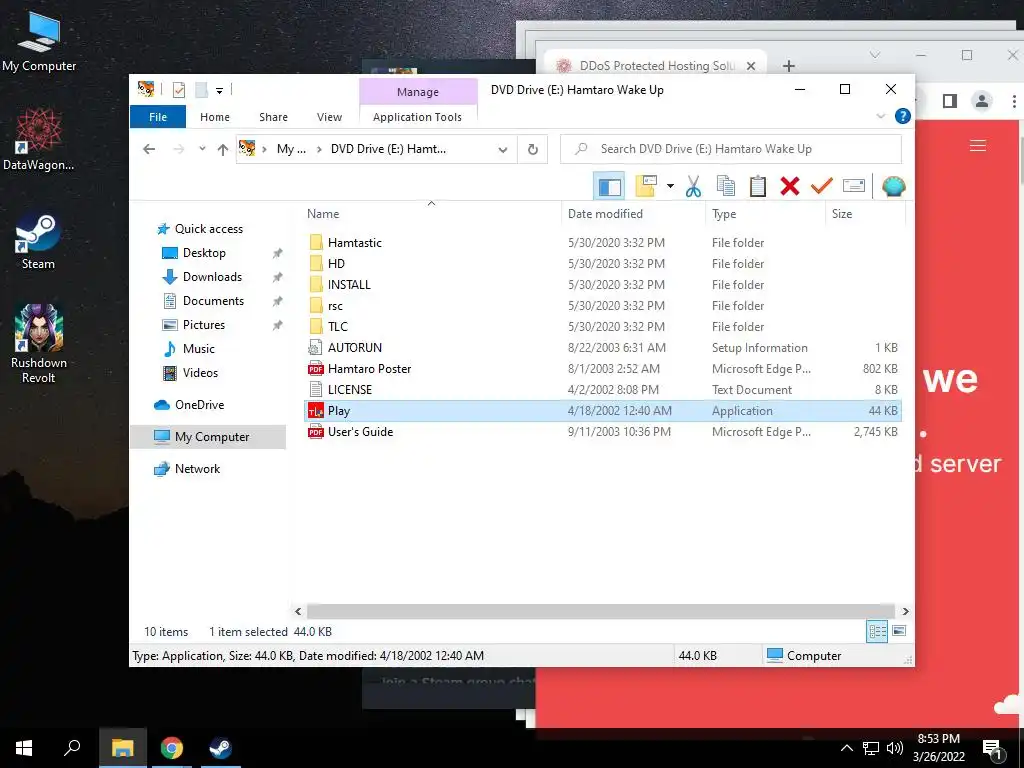Open the Windows Start menu
This screenshot has height=768, width=1024.
24,748
